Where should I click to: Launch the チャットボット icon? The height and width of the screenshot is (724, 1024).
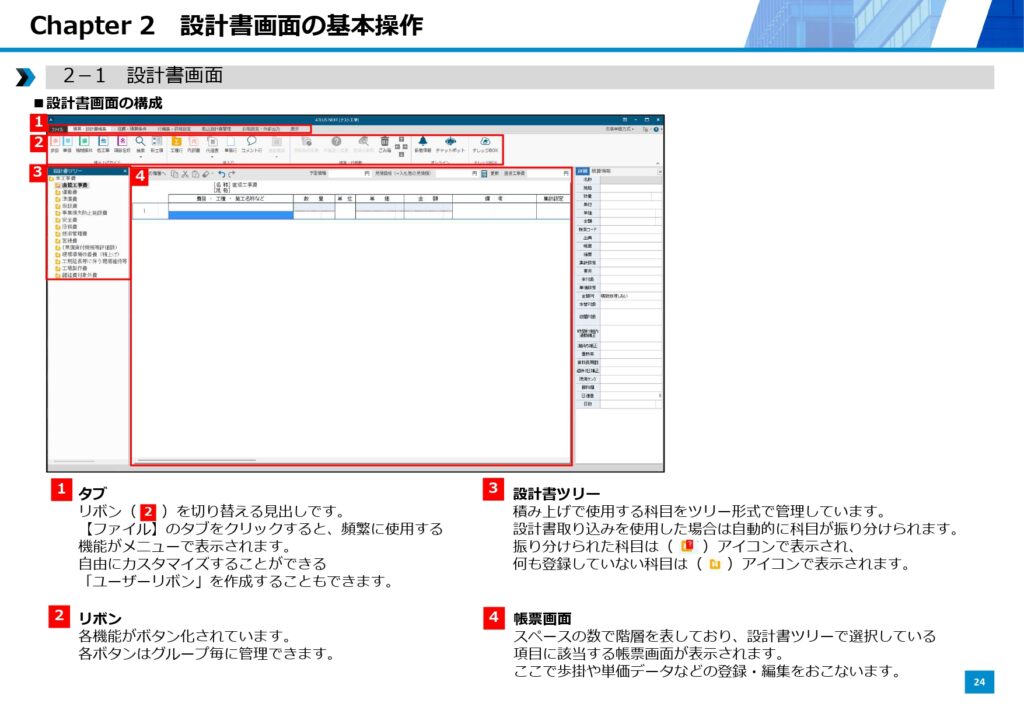coord(450,142)
